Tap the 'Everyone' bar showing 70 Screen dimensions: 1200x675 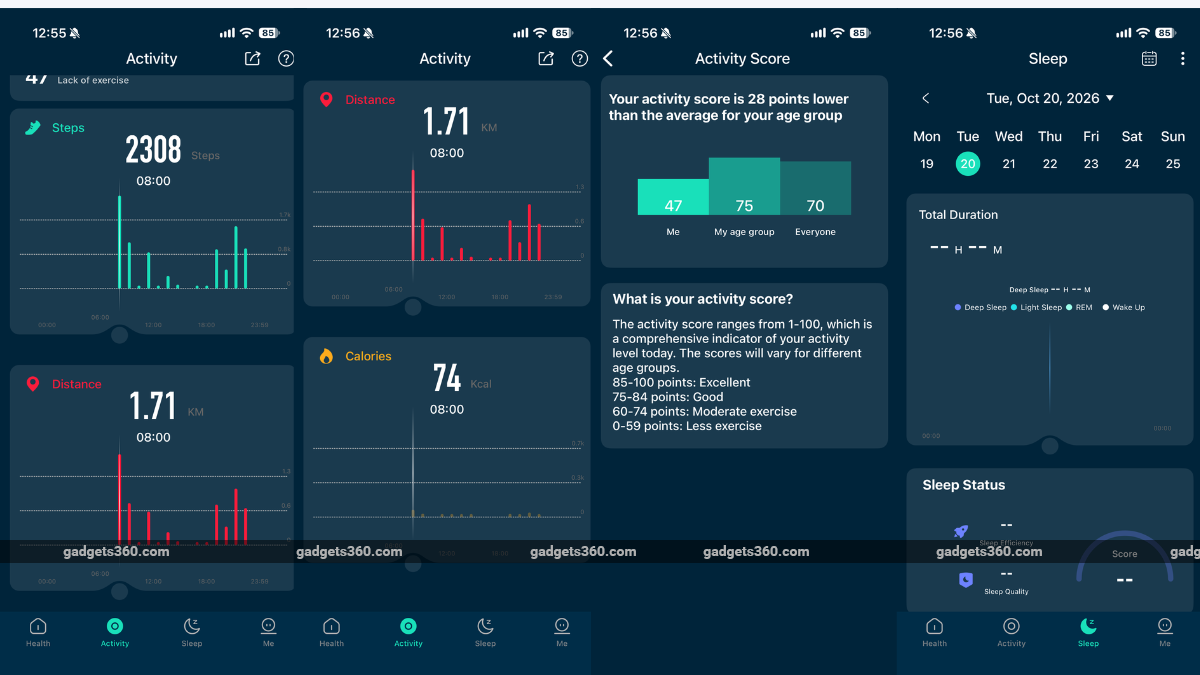(x=816, y=188)
